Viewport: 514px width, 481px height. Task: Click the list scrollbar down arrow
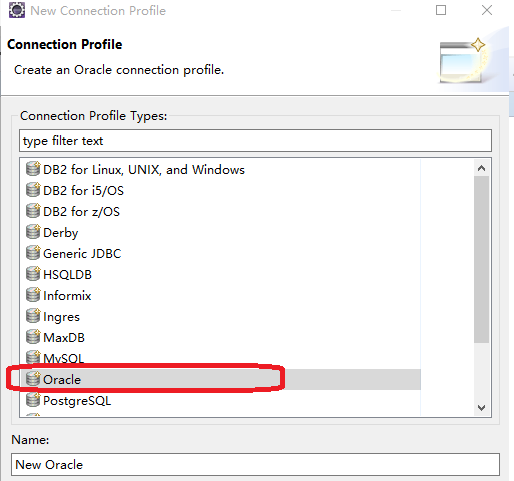(481, 408)
